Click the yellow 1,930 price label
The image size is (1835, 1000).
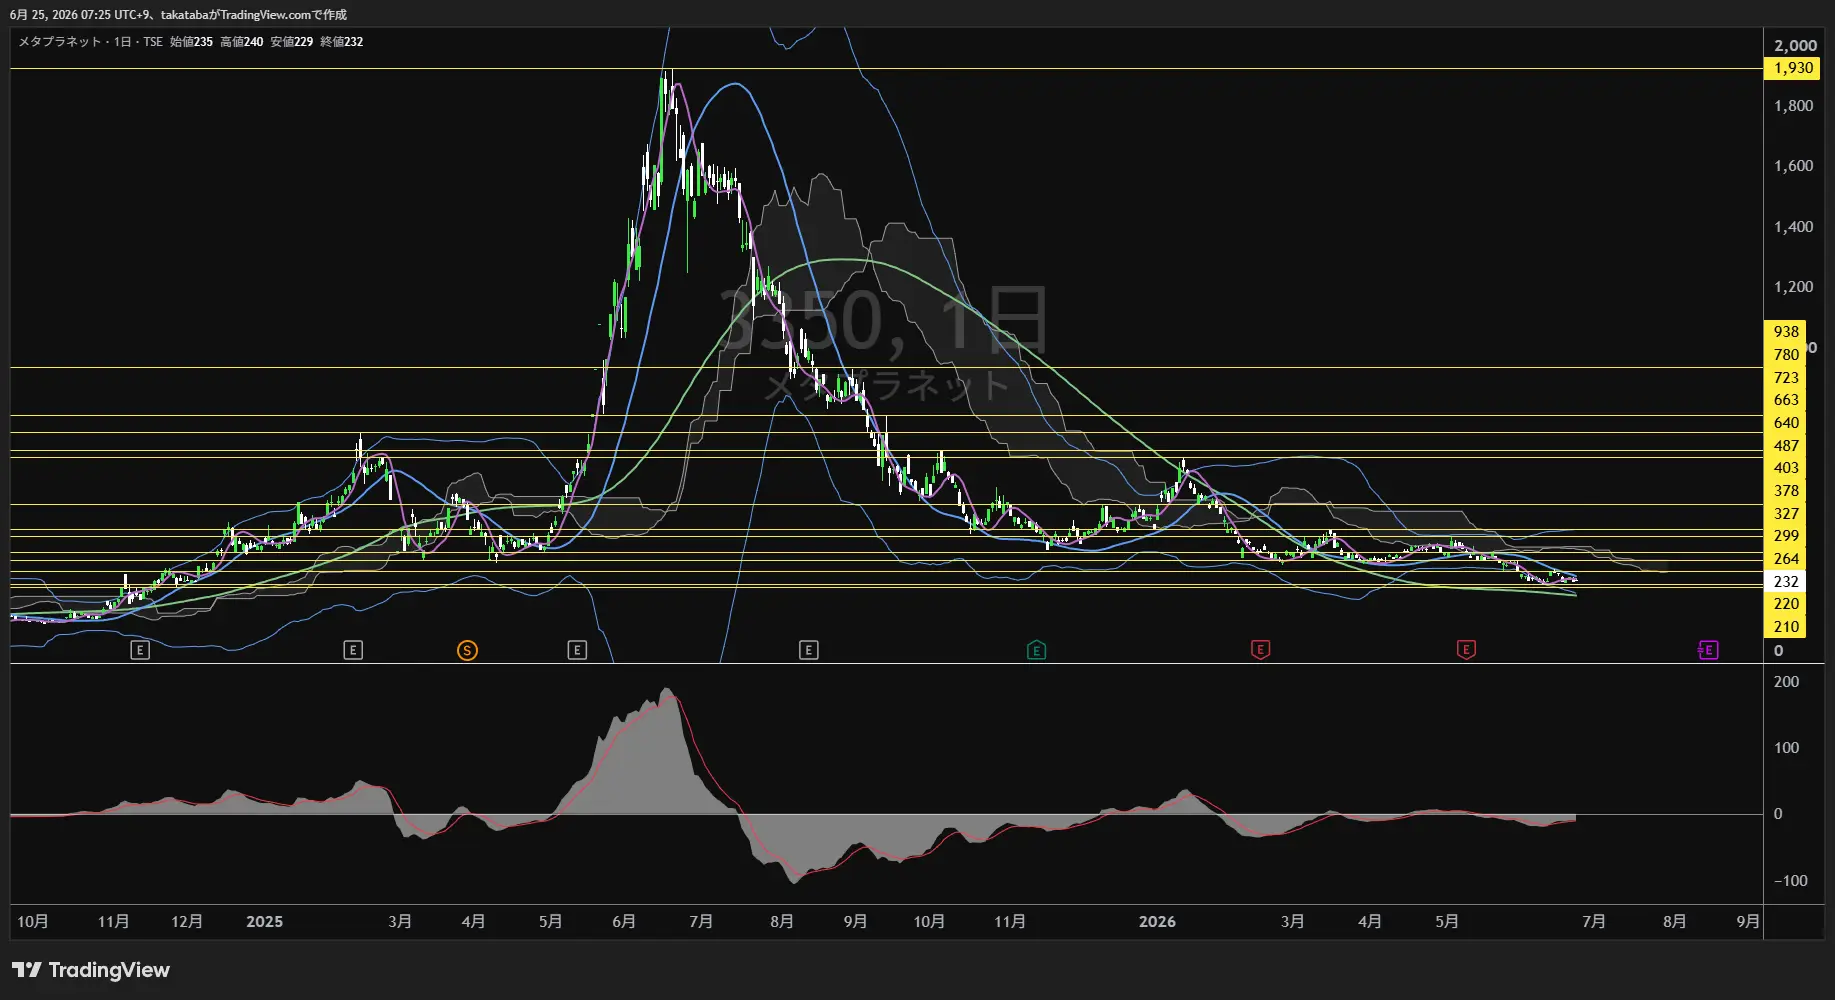pyautogui.click(x=1793, y=68)
